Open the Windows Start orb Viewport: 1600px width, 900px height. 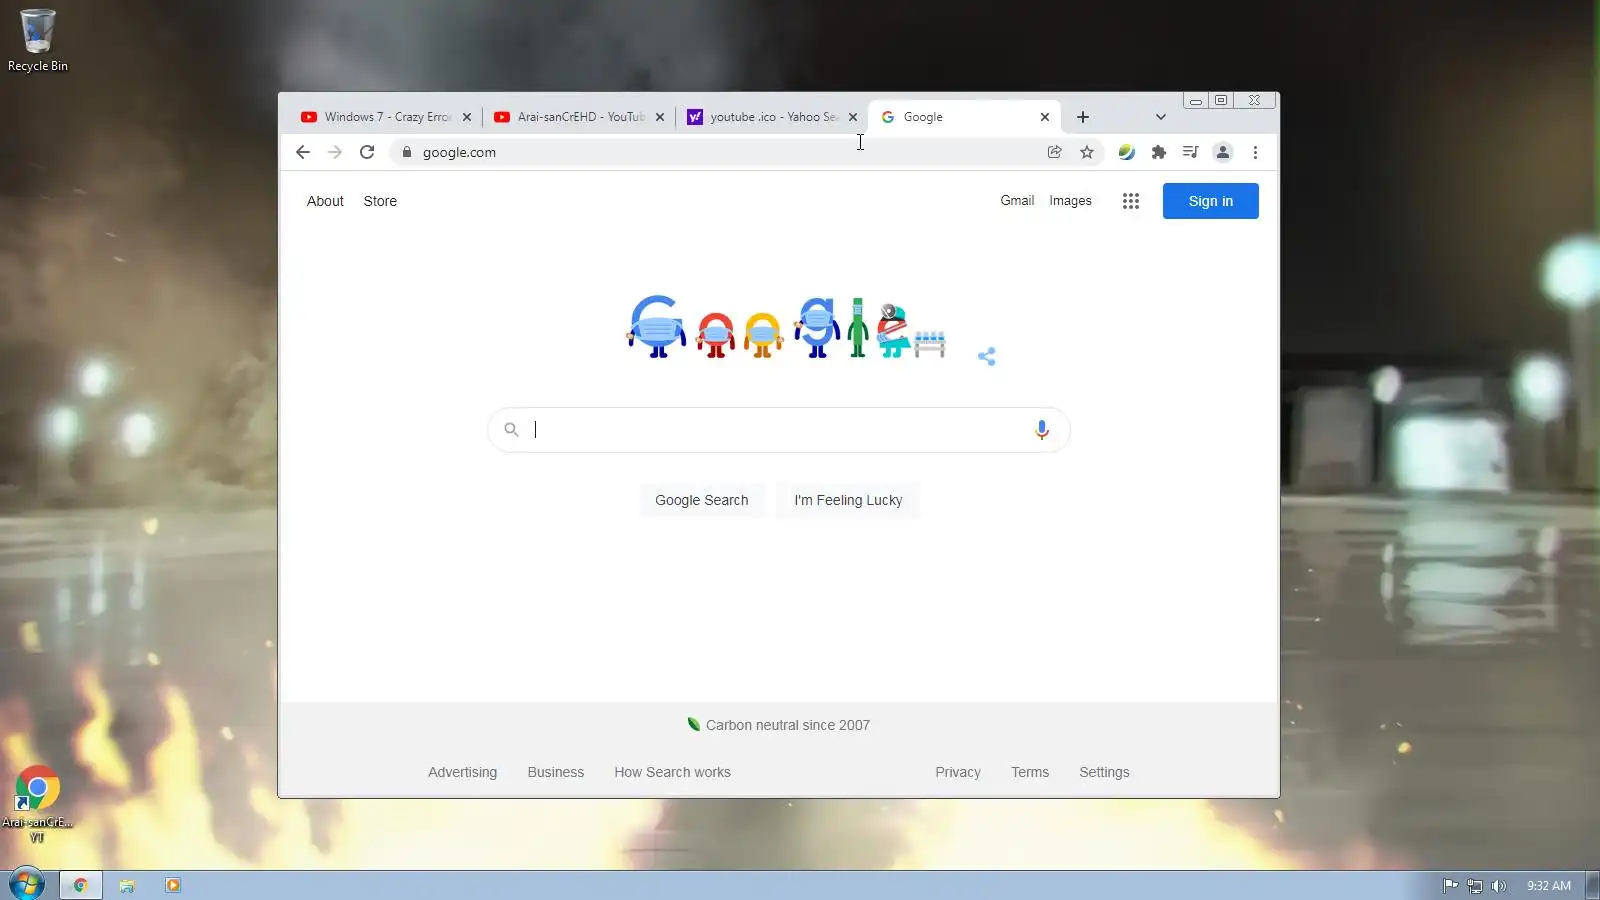[x=26, y=885]
